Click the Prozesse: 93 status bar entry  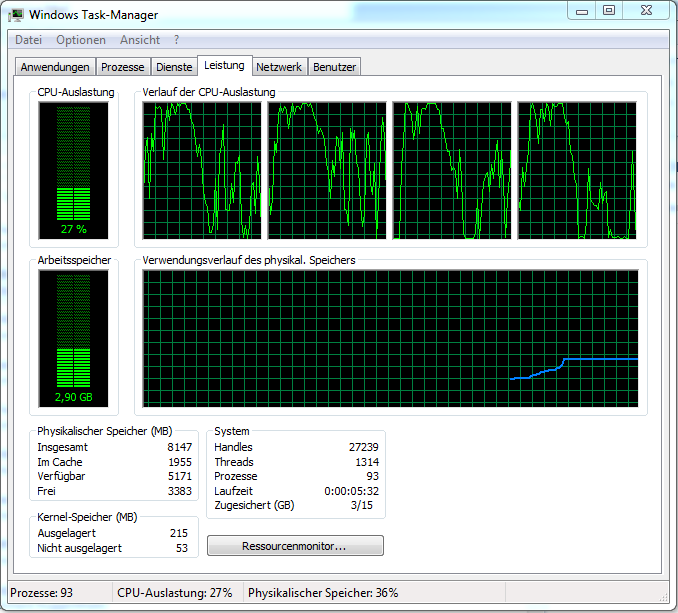point(42,593)
